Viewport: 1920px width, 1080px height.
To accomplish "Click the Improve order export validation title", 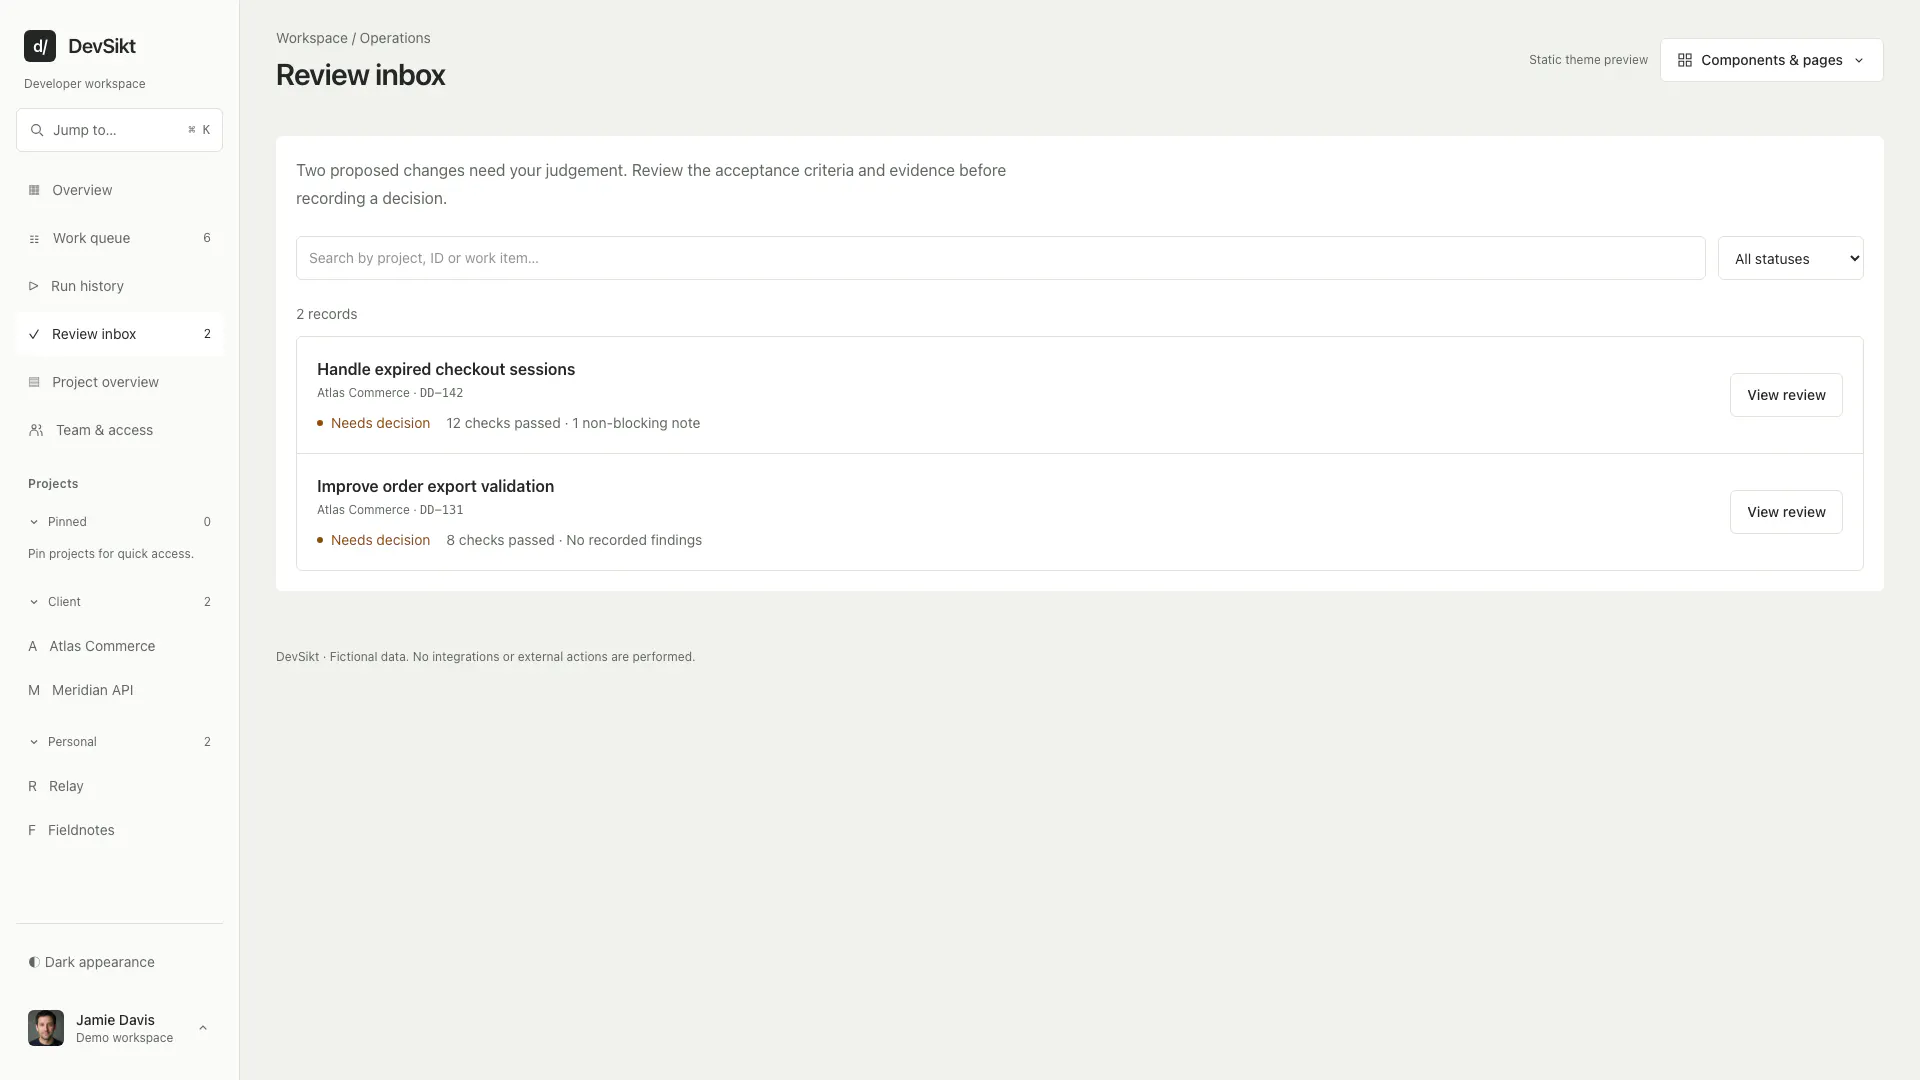I will click(435, 486).
